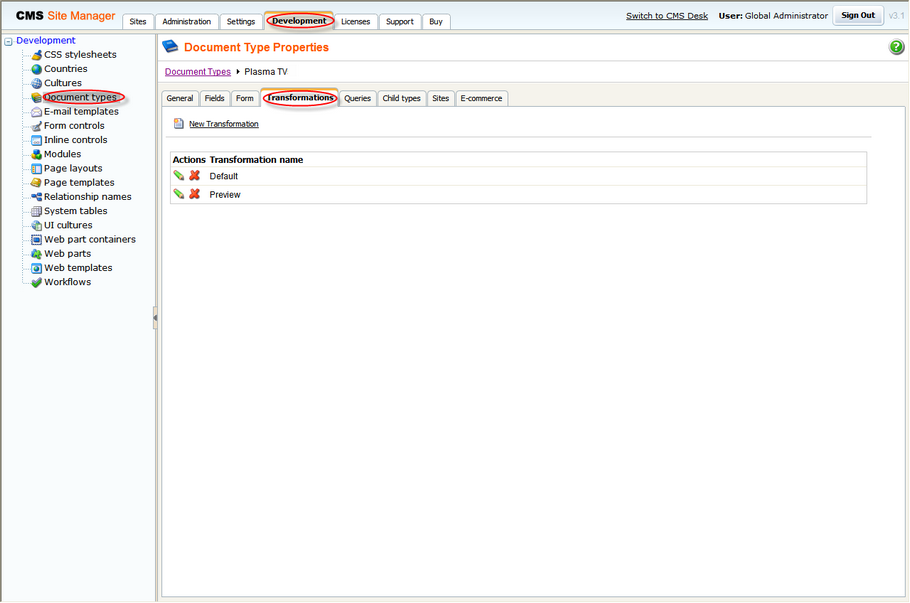Image resolution: width=910 pixels, height=603 pixels.
Task: Open the Queries properties tab
Action: [358, 99]
